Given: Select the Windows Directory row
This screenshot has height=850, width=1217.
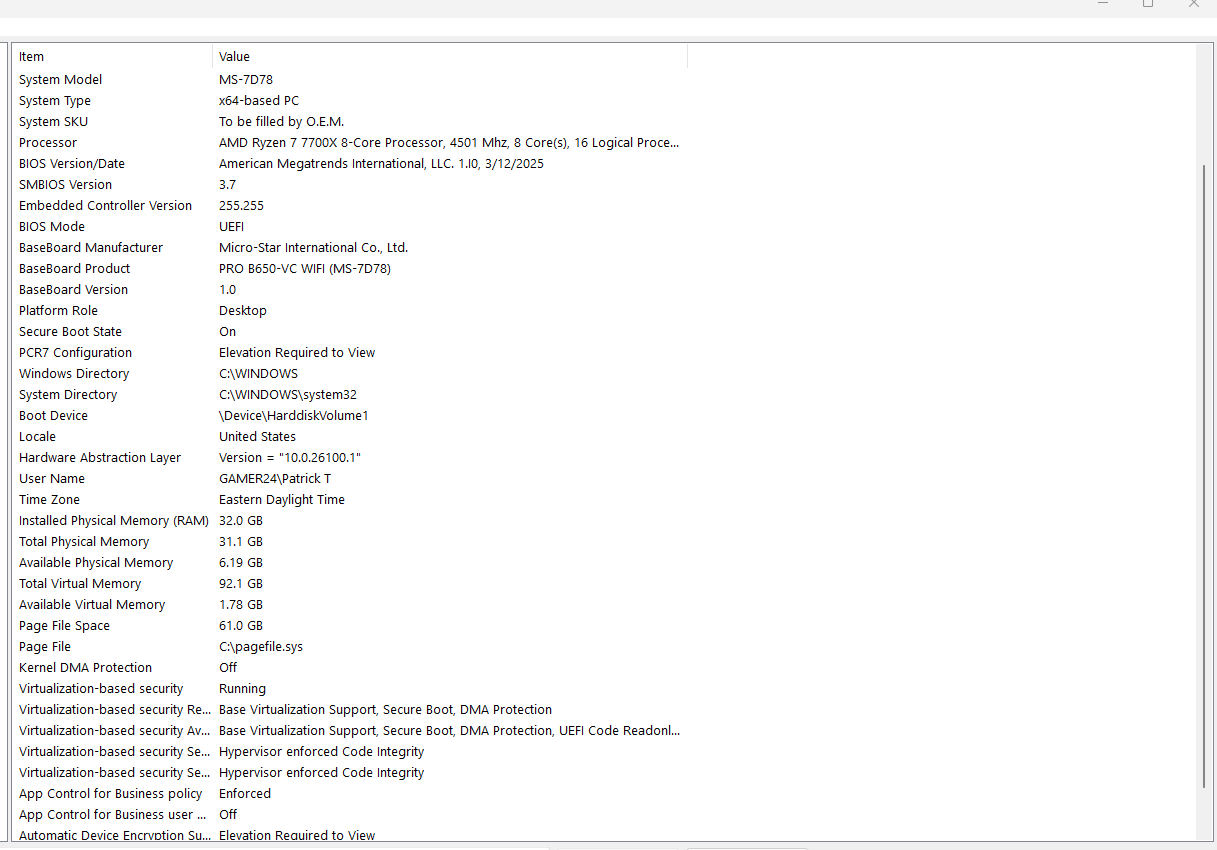Looking at the screenshot, I should tap(350, 374).
